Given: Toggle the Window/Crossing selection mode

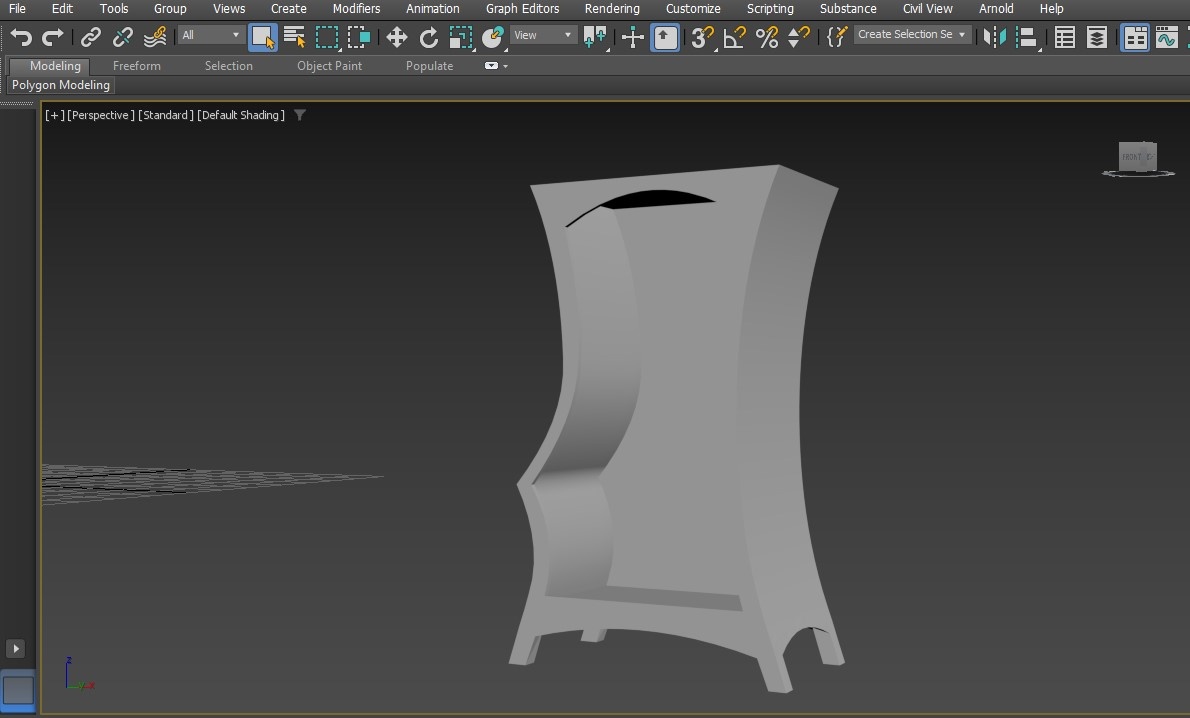Looking at the screenshot, I should pyautogui.click(x=359, y=37).
